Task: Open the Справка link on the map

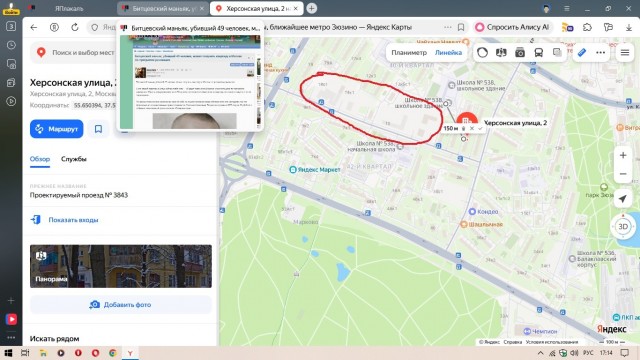Action: click(513, 342)
